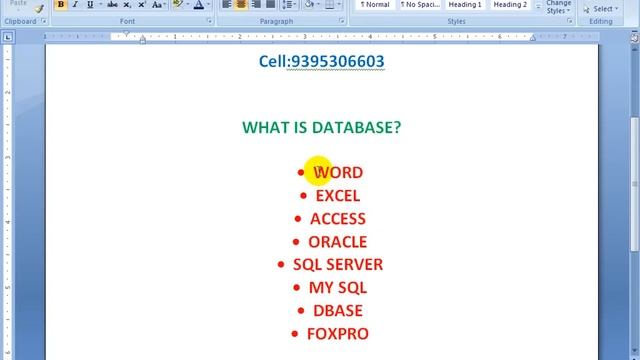The image size is (640, 360).
Task: Open Paragraph dialog launcher
Action: tap(342, 21)
